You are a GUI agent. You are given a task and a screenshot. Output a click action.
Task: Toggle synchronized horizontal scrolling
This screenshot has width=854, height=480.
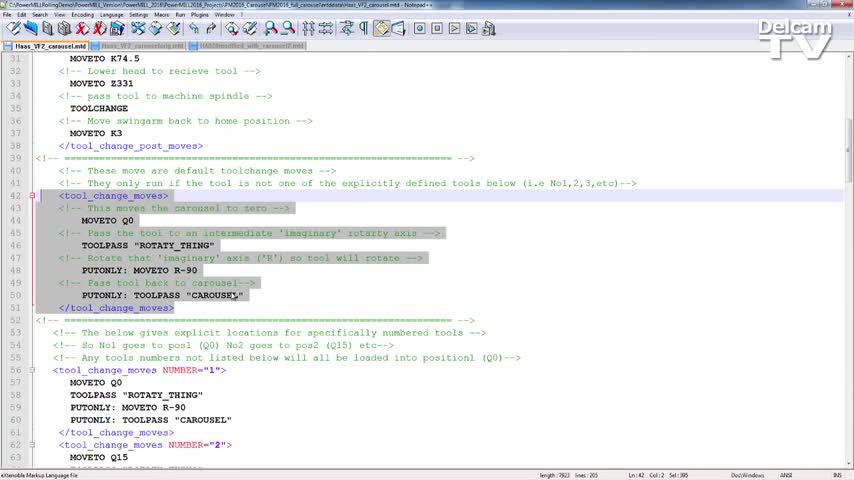point(326,28)
